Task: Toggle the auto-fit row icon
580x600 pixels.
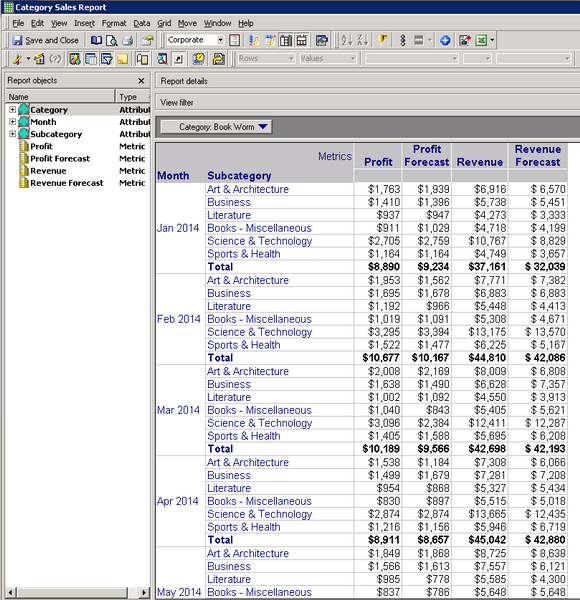Action: point(302,40)
